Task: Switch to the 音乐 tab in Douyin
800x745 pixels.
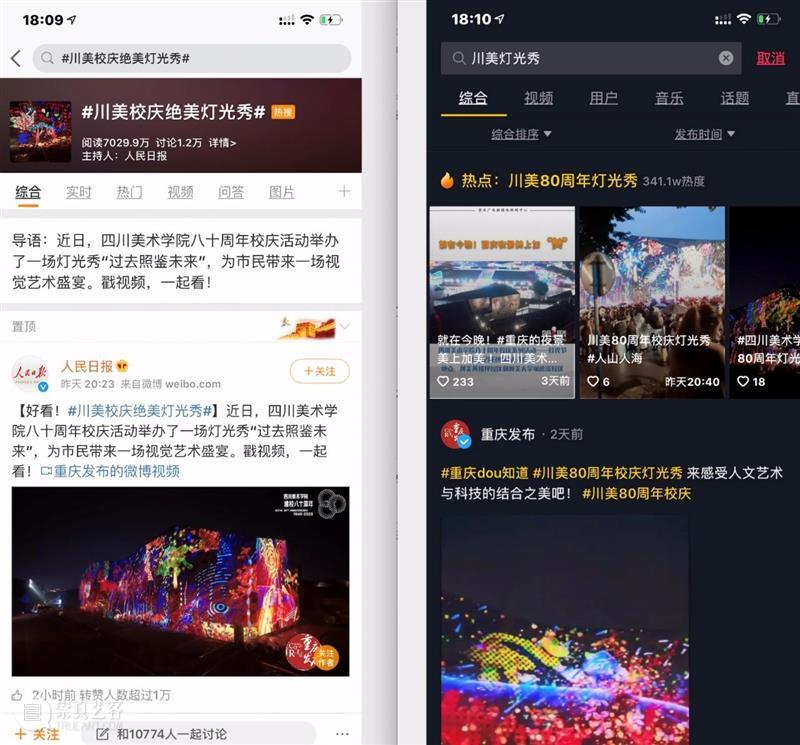Action: coord(669,98)
